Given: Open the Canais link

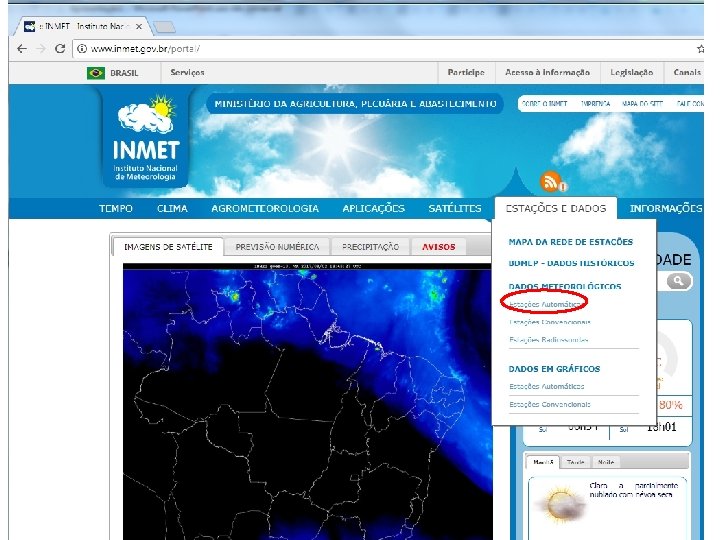Looking at the screenshot, I should tap(687, 73).
